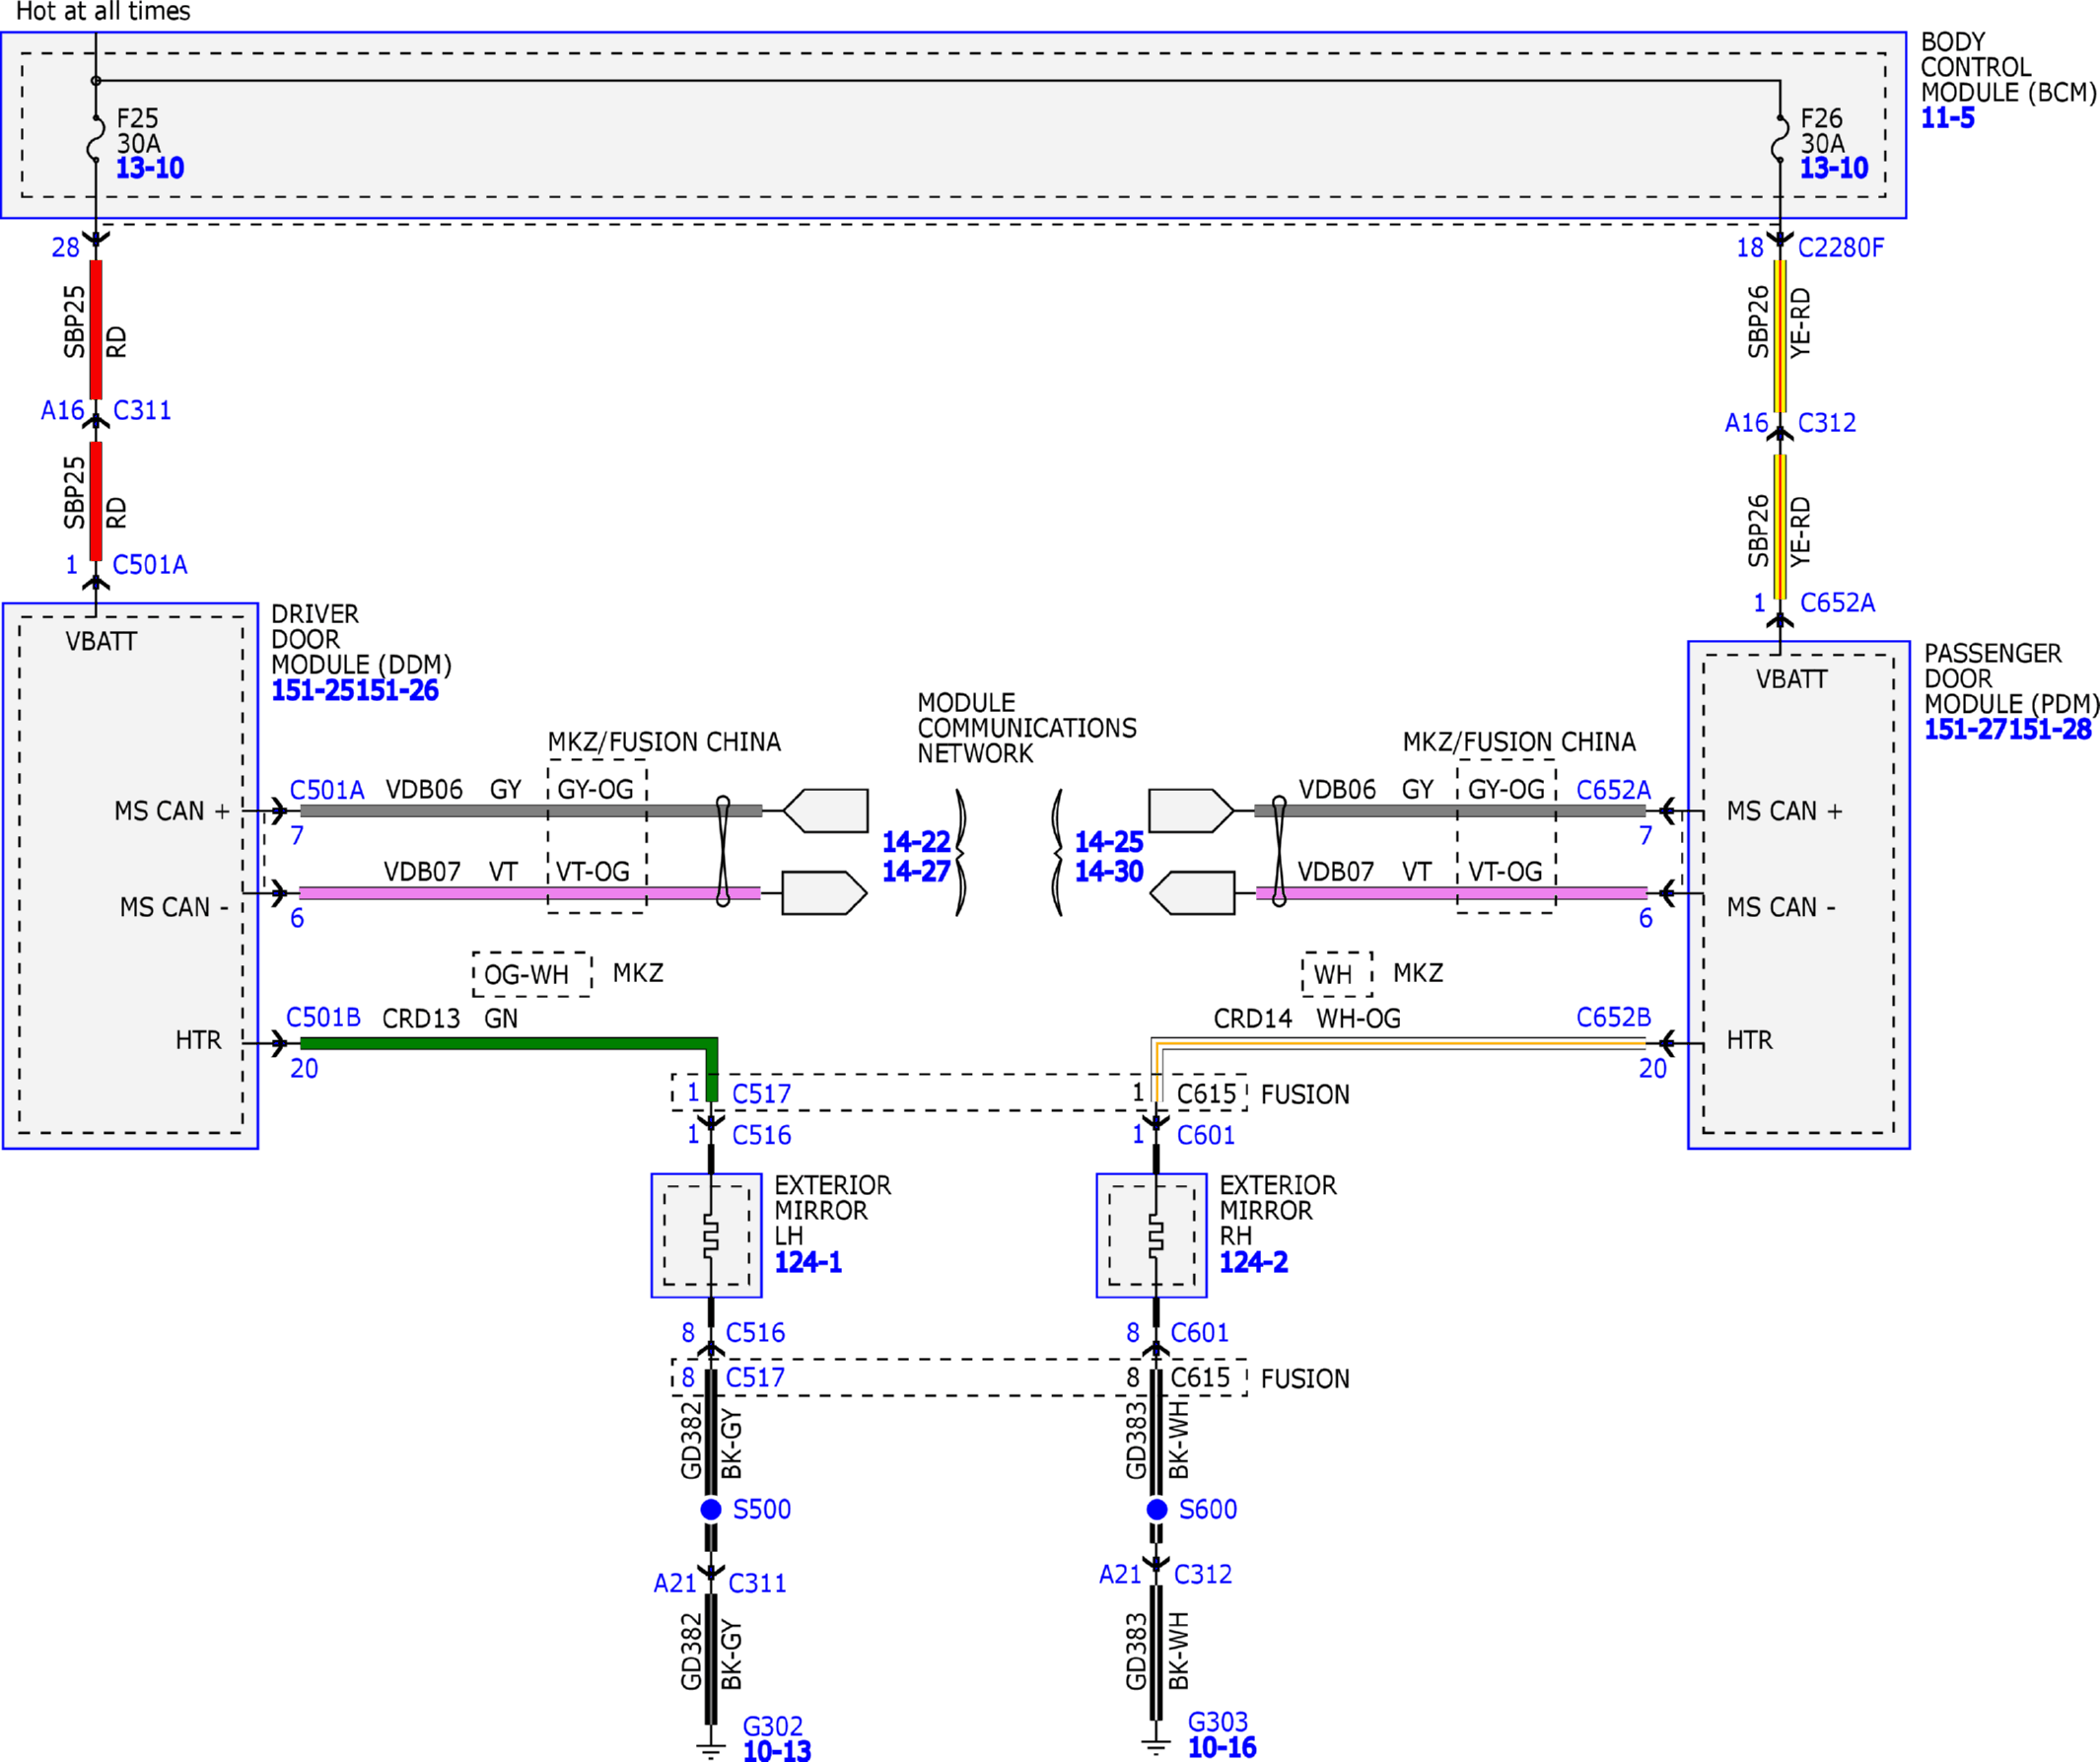Select ground label G303
Viewport: 2100px width, 1762px height.
(x=1218, y=1722)
